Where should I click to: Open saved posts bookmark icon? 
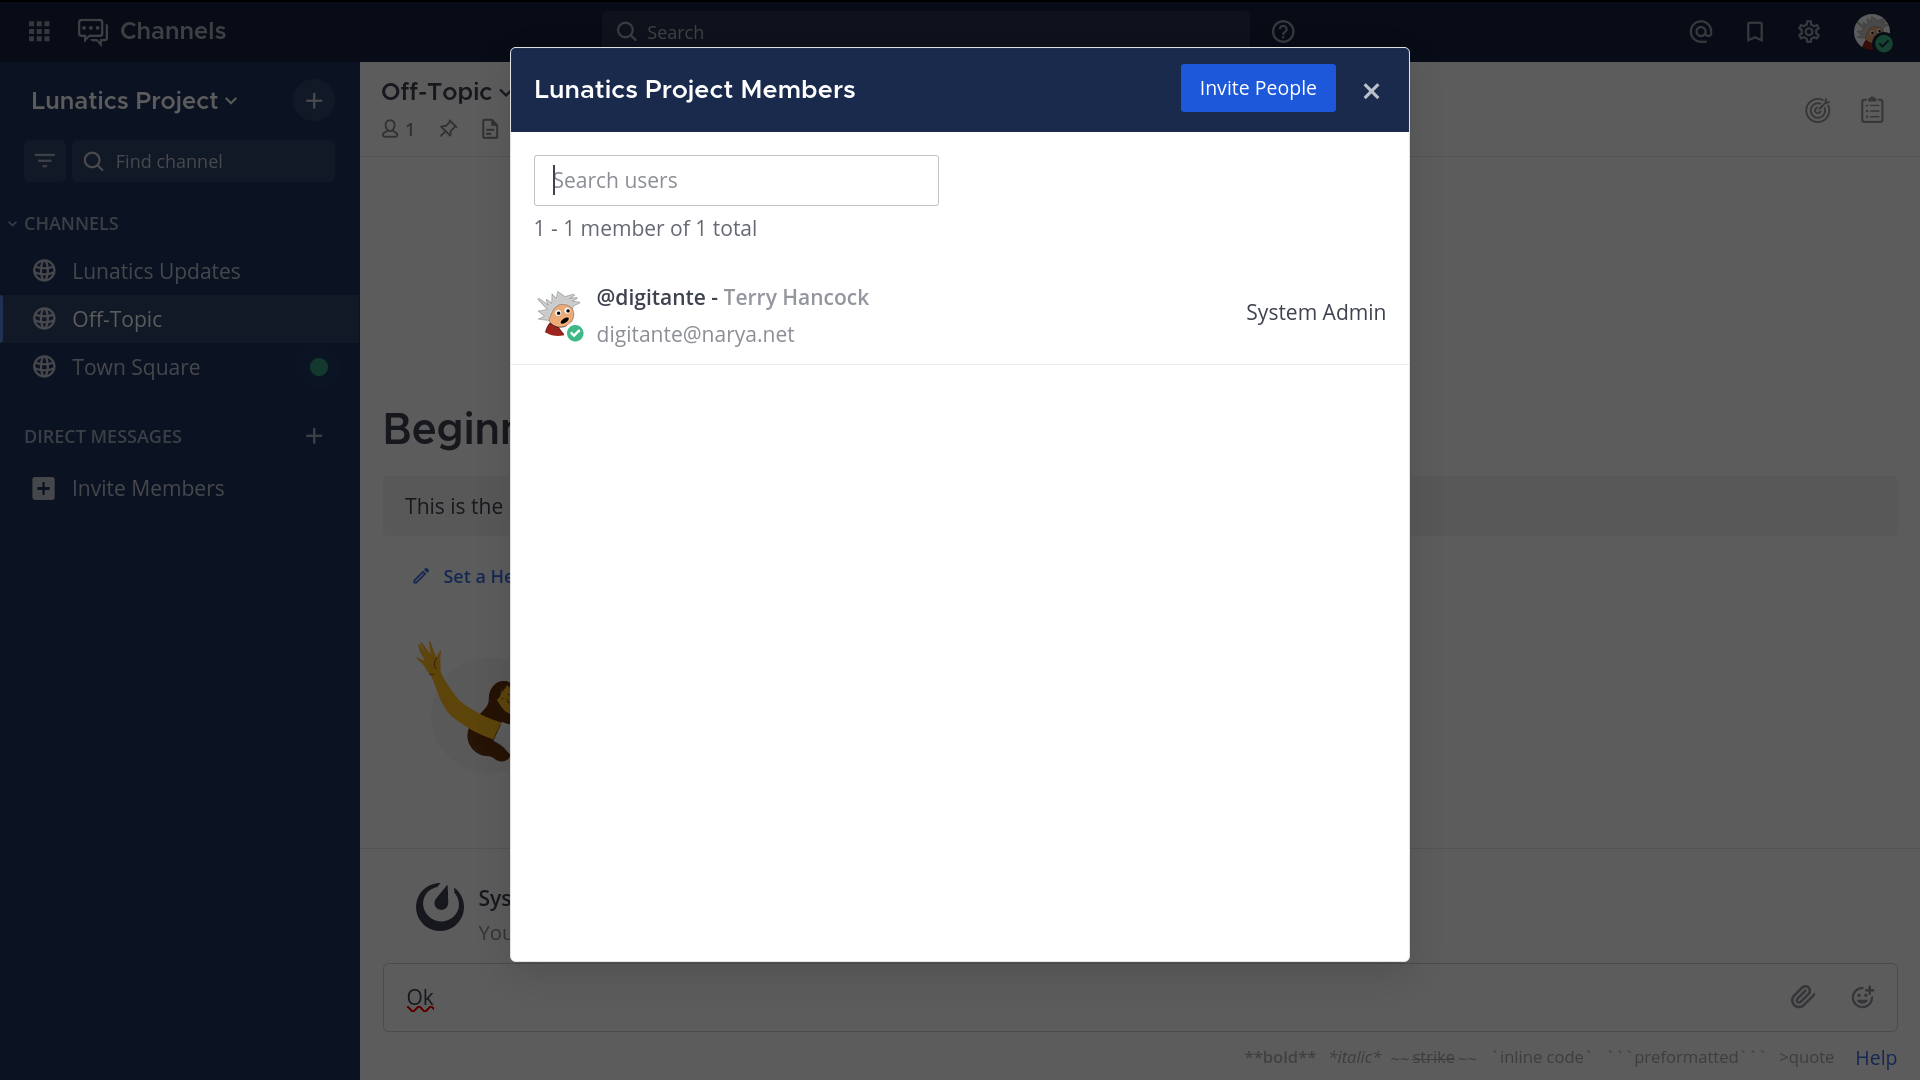pos(1755,32)
